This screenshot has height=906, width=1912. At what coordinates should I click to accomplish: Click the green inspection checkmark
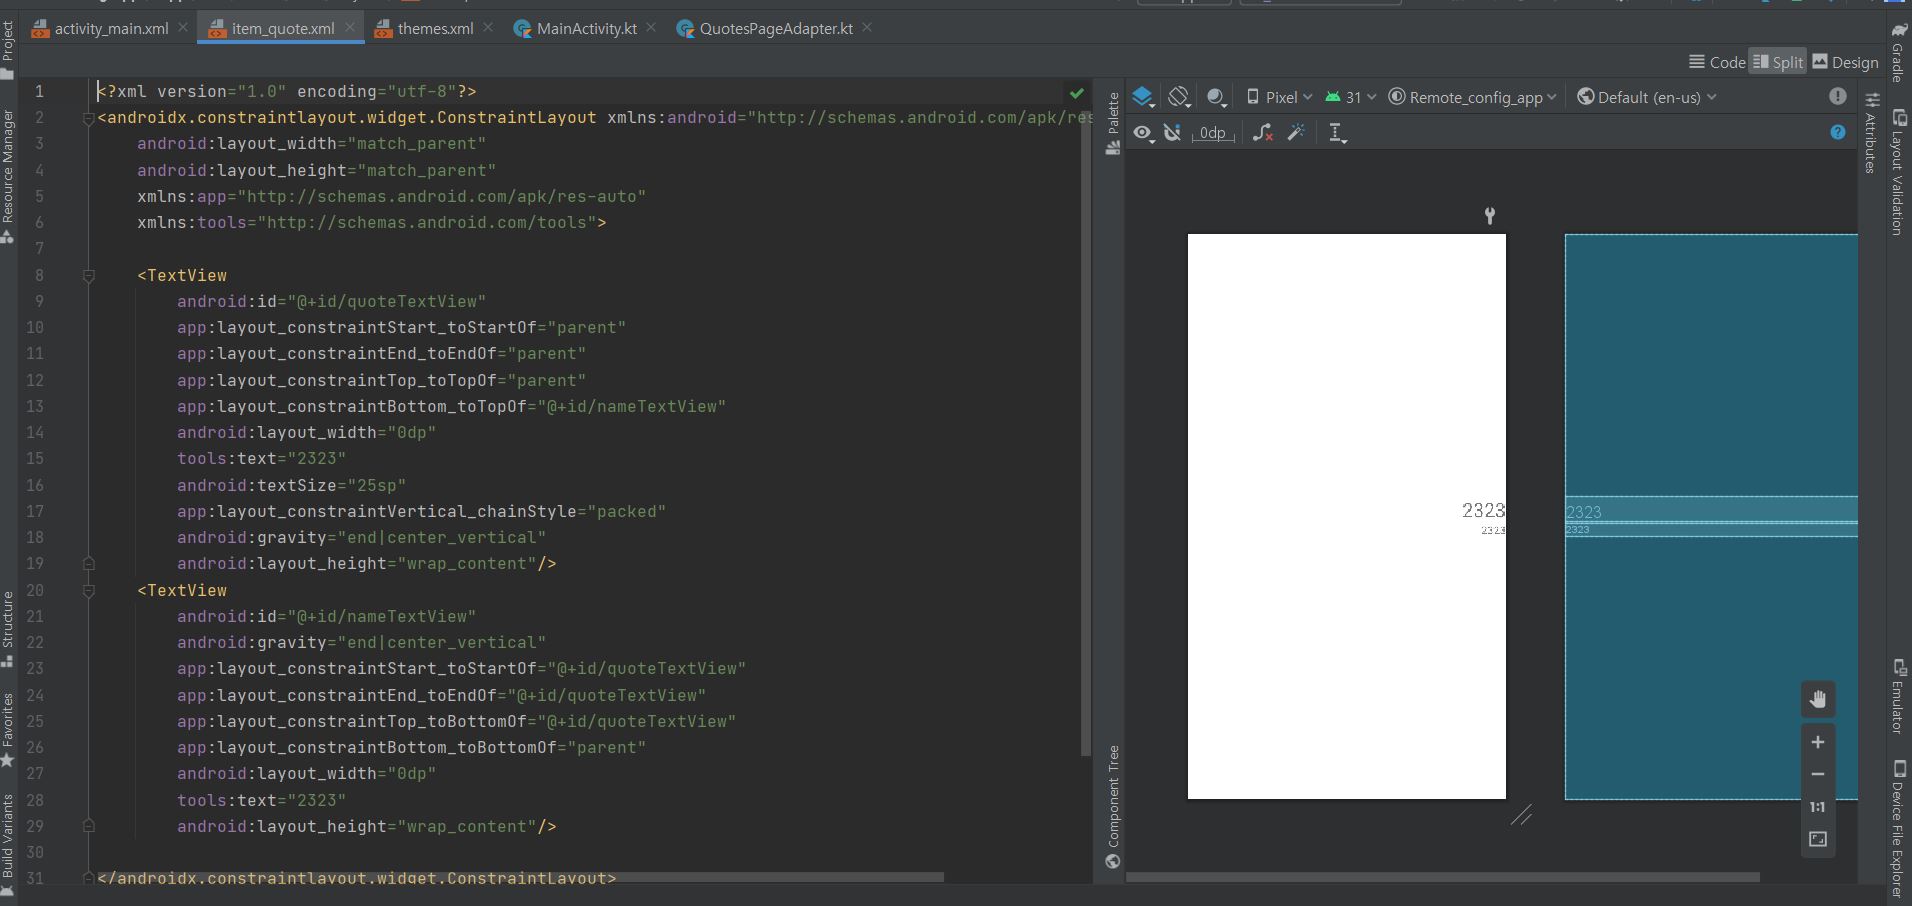[x=1077, y=93]
